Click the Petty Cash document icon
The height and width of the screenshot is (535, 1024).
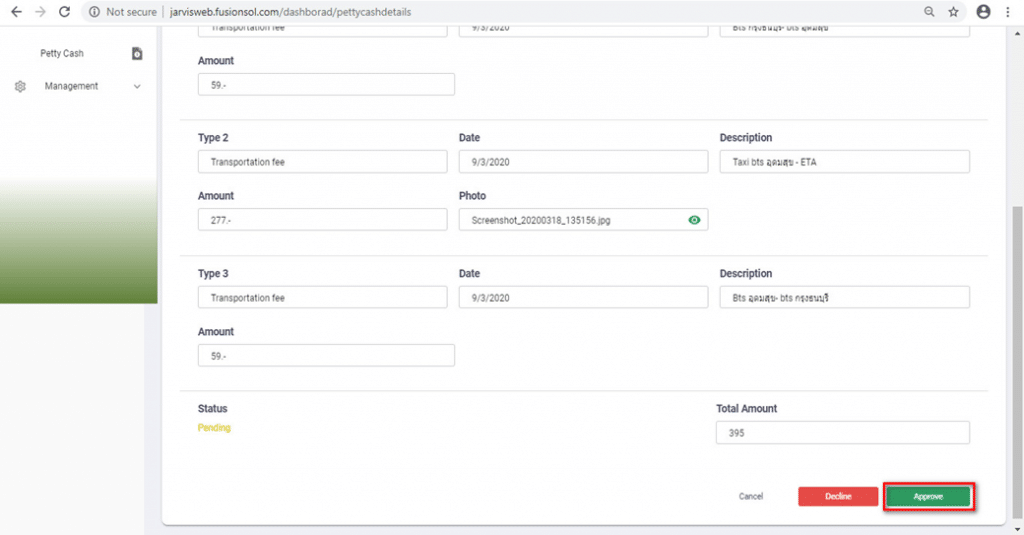point(137,53)
